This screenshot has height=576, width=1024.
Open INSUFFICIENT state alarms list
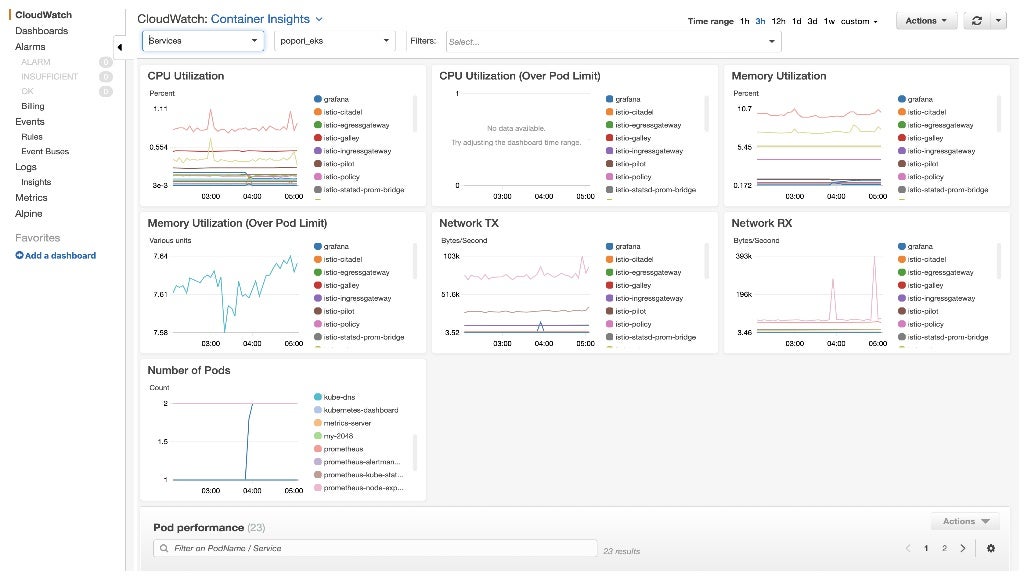(x=49, y=76)
